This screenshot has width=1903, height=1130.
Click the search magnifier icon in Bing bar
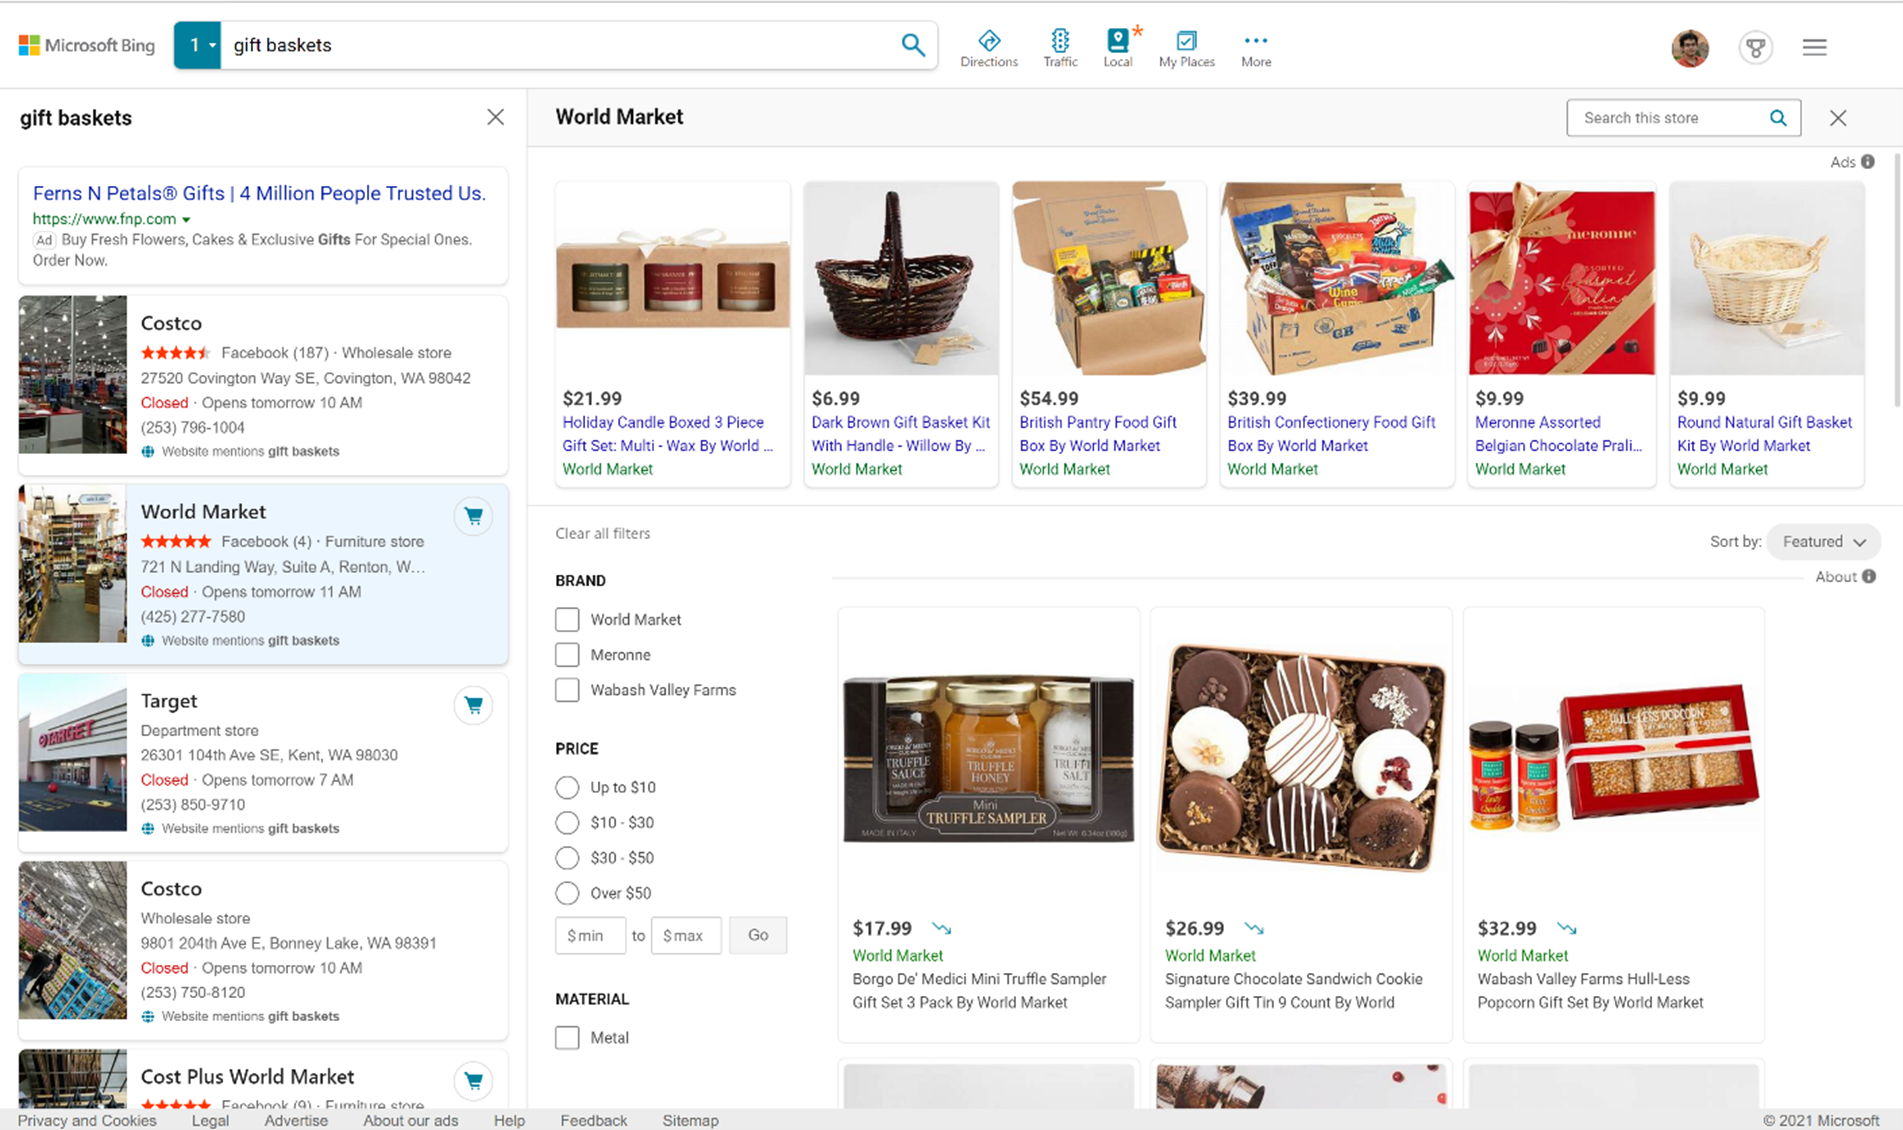click(912, 45)
